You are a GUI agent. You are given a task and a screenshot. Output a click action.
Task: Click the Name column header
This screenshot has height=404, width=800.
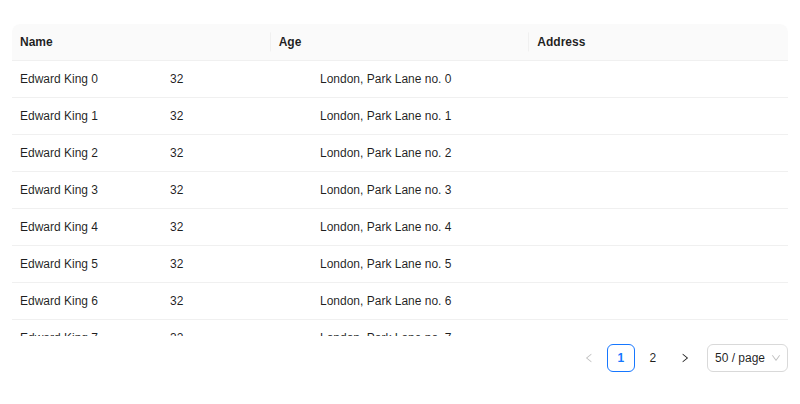37,42
